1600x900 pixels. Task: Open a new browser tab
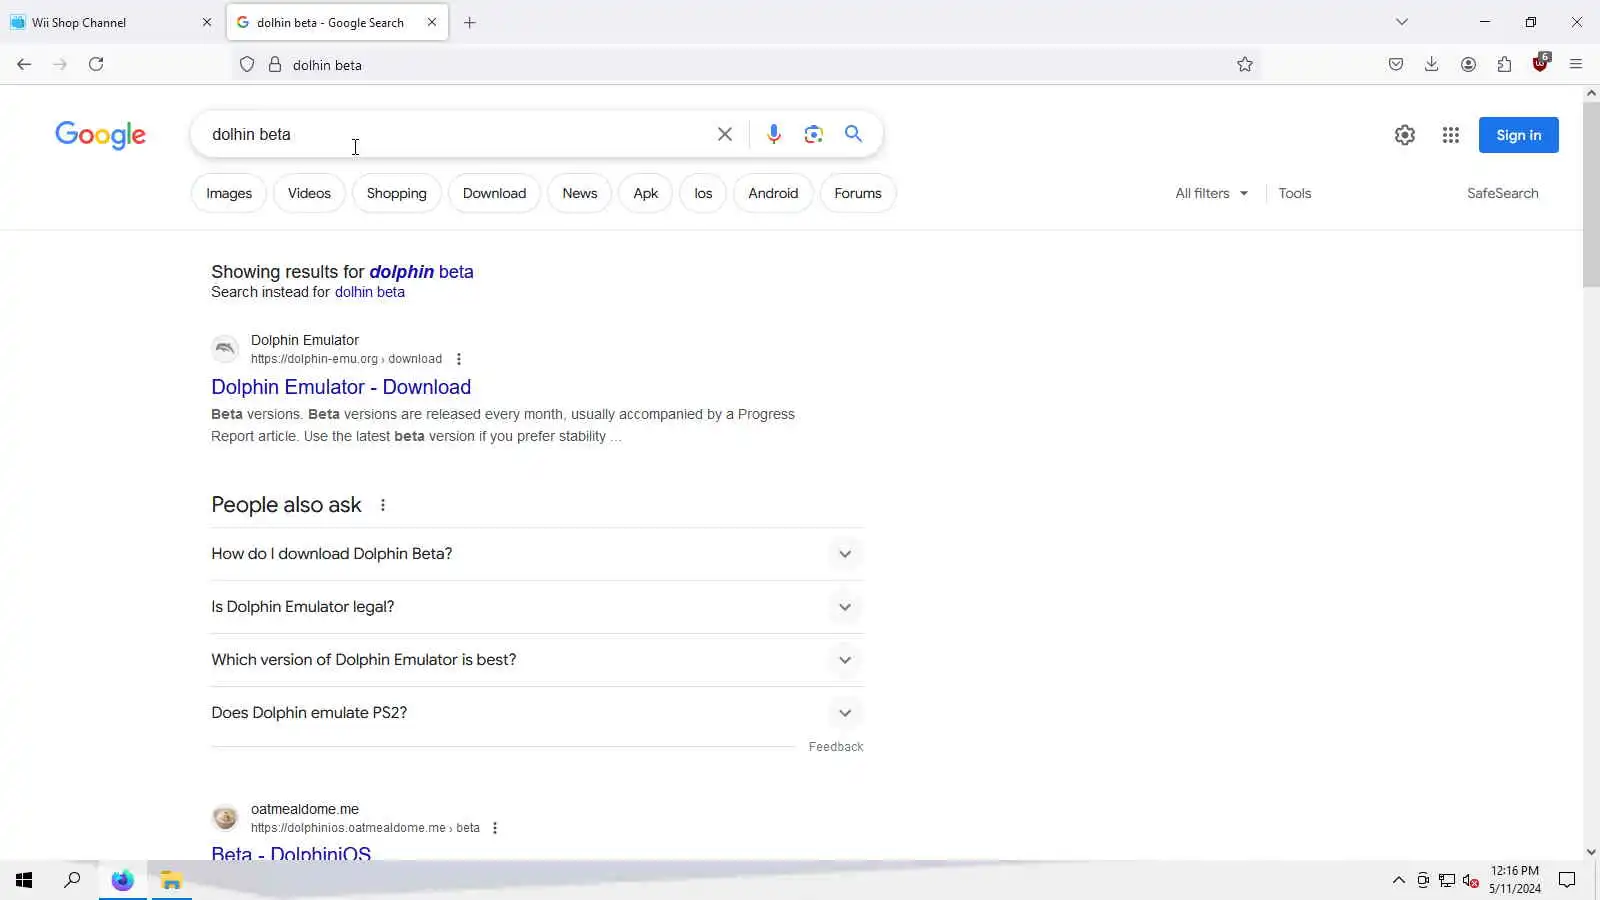(470, 22)
